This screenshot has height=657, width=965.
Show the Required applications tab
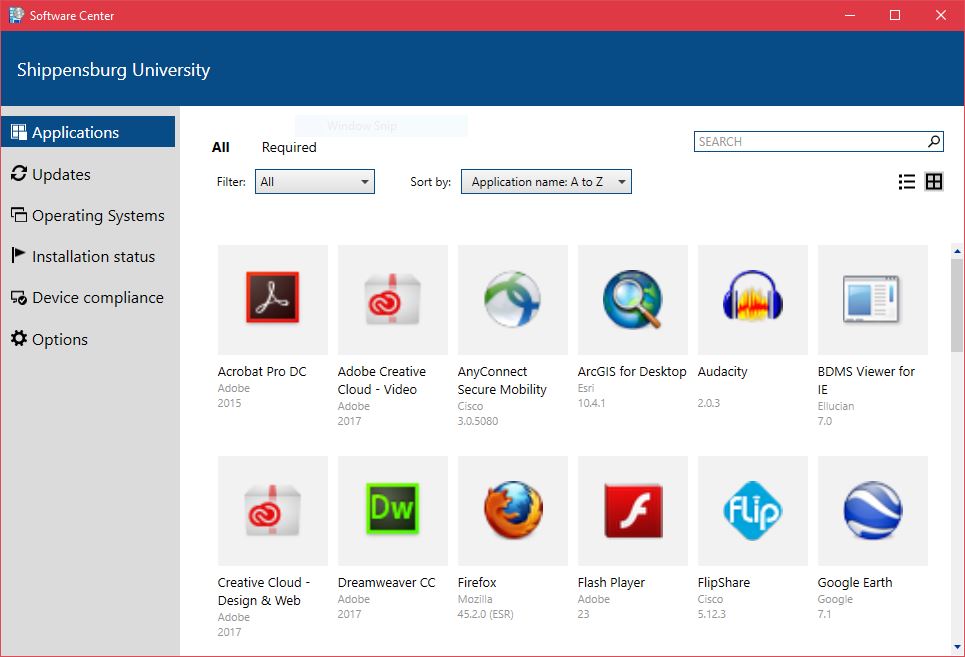289,147
